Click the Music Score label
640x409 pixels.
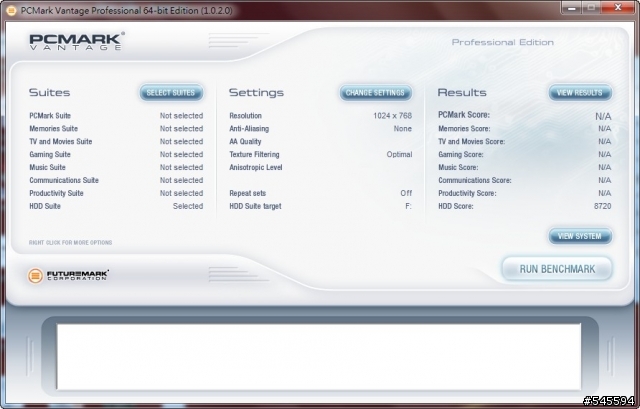[458, 167]
